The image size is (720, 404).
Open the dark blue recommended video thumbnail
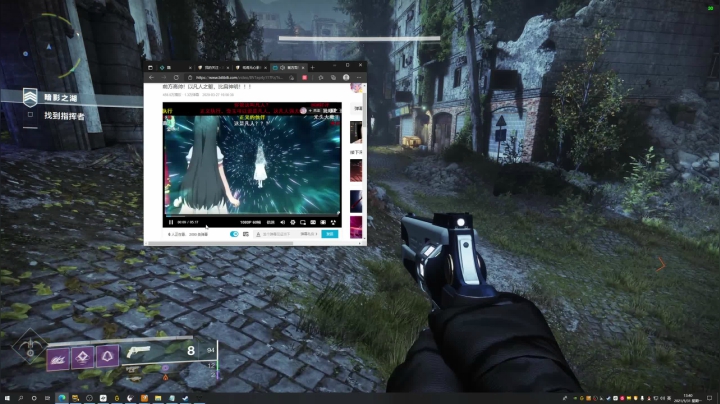(x=356, y=201)
